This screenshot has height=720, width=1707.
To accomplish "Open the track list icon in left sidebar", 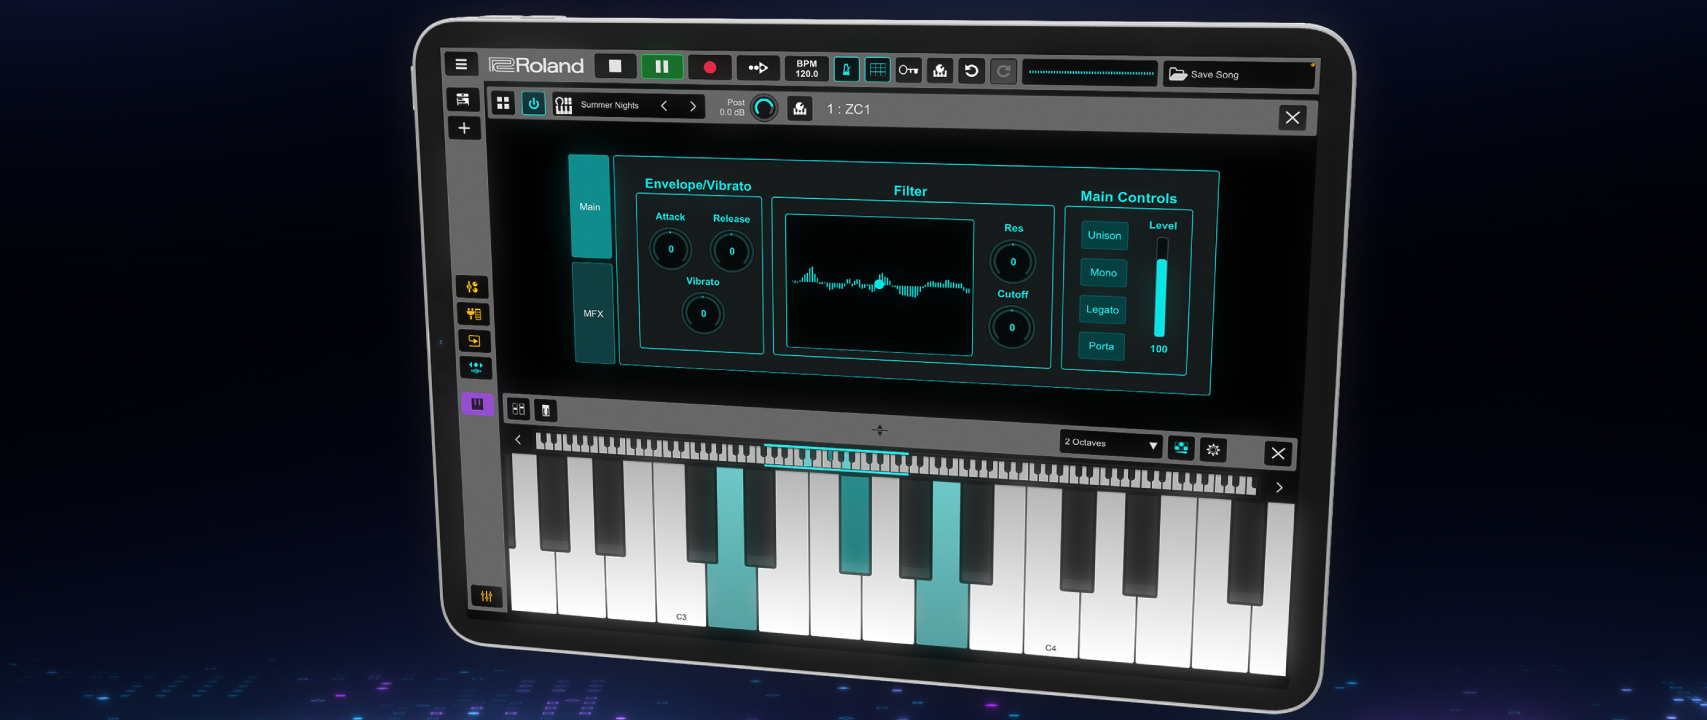I will pos(463,100).
